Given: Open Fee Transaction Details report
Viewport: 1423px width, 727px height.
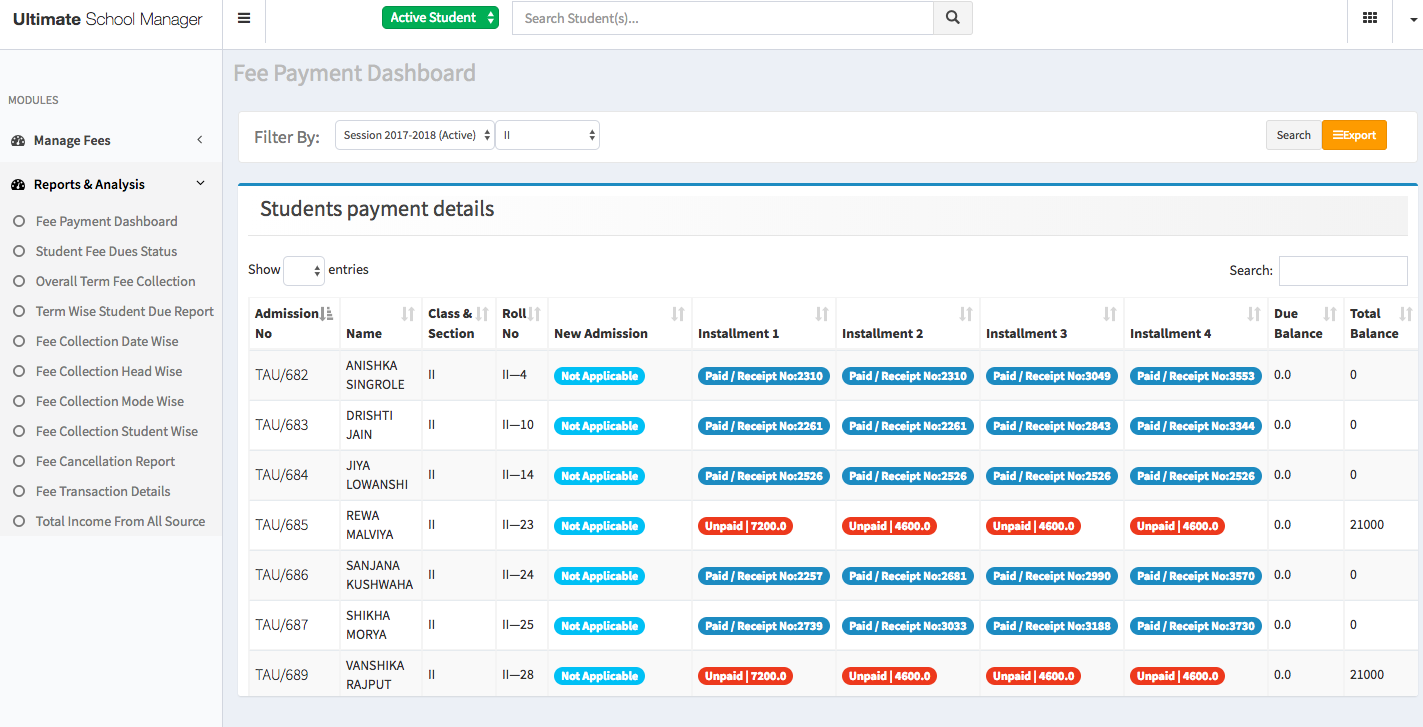Looking at the screenshot, I should [x=103, y=492].
